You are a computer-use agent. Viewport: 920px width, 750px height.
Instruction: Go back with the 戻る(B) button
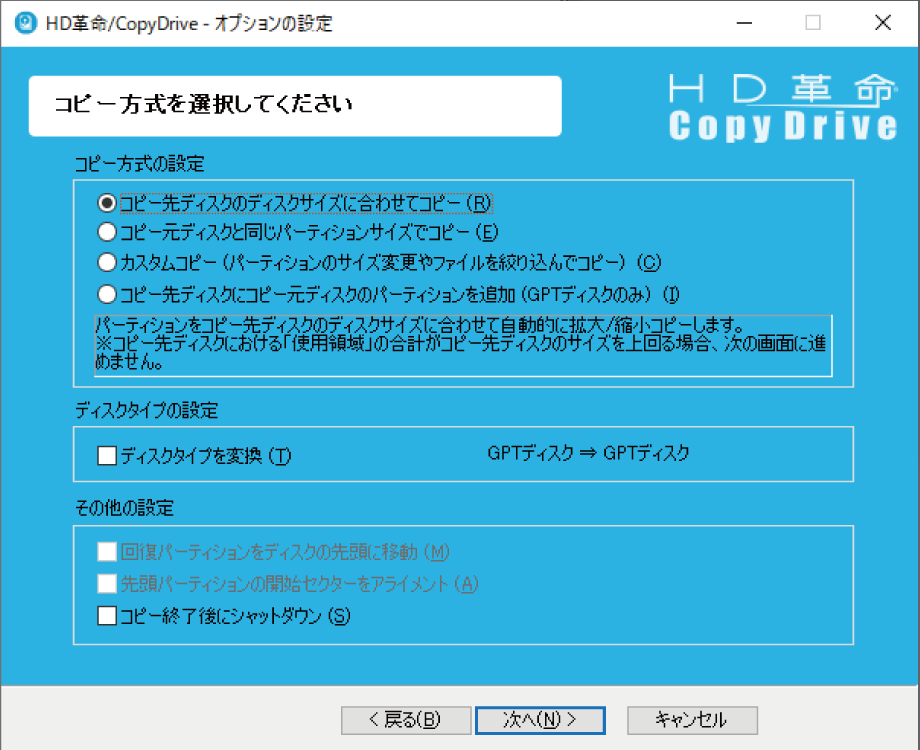point(406,720)
